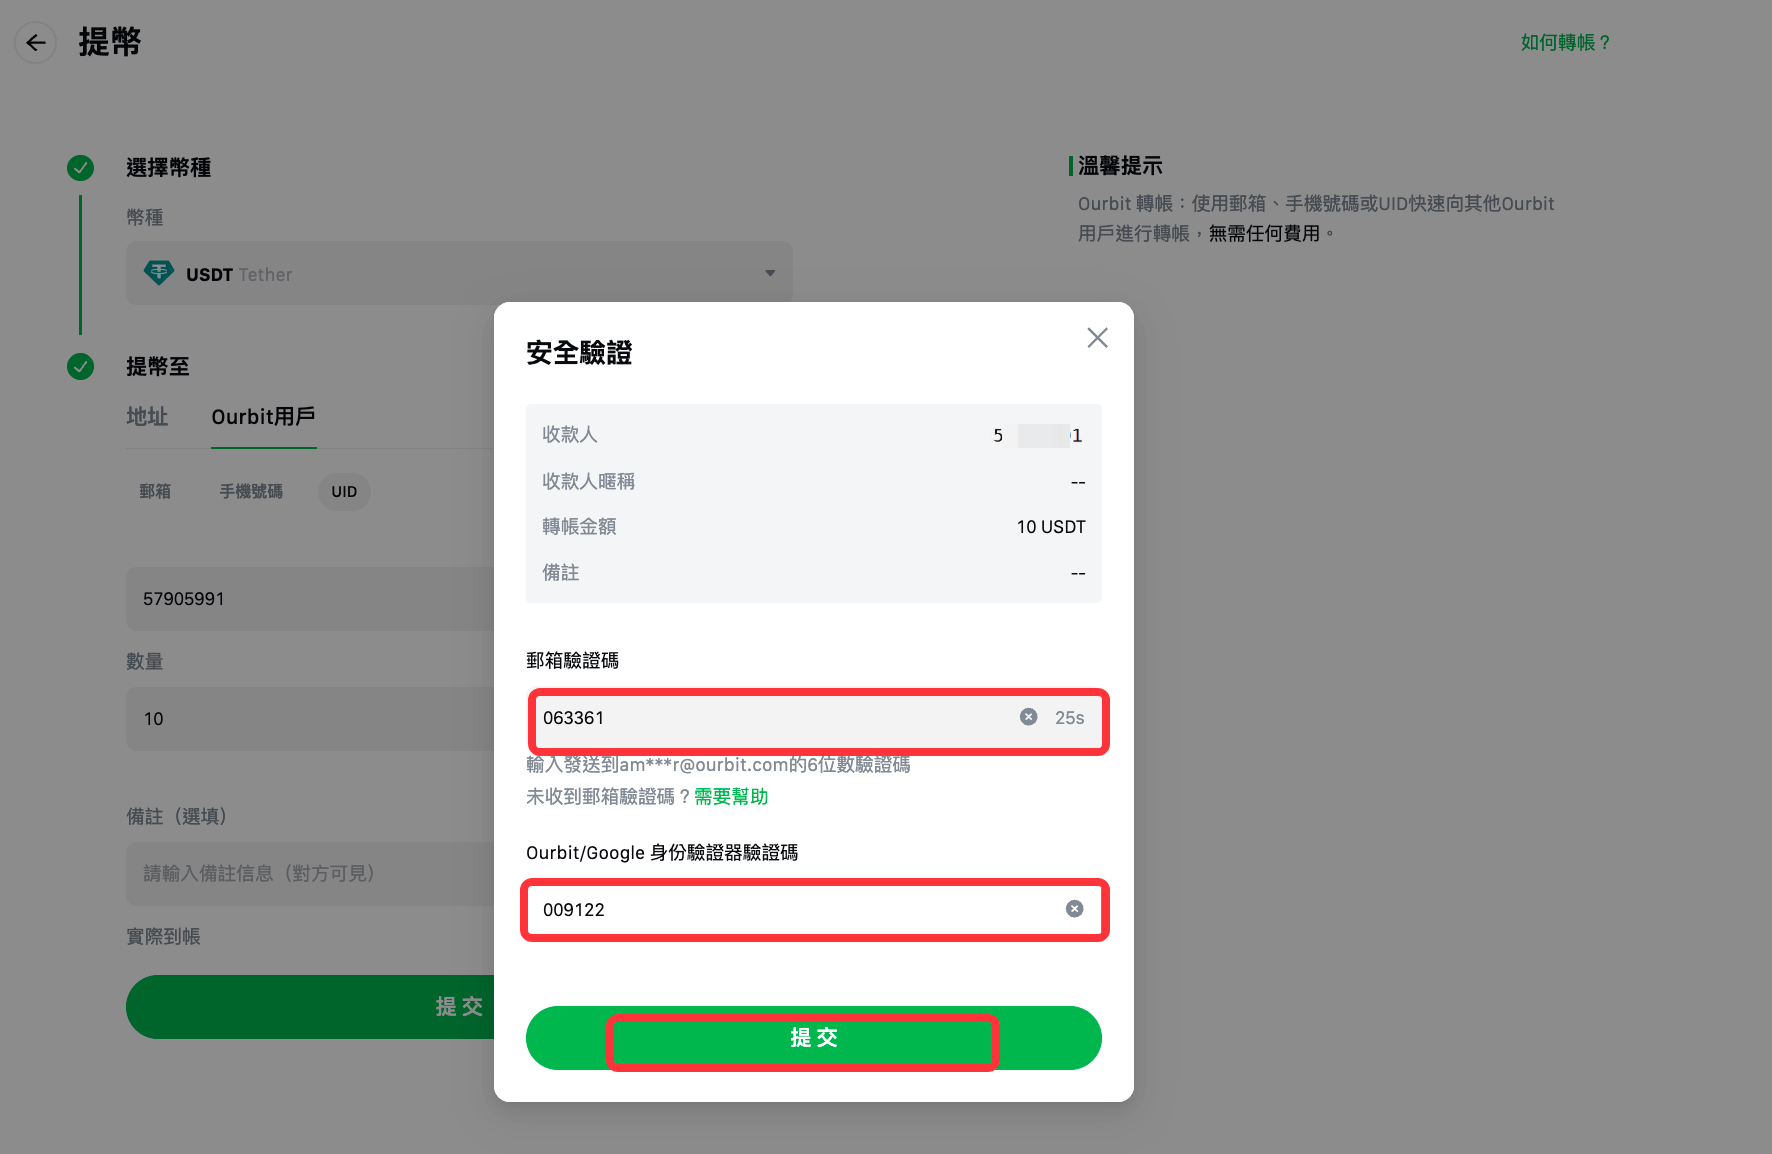
Task: Click the green checkmark beside 選擇幣種
Action: (80, 168)
